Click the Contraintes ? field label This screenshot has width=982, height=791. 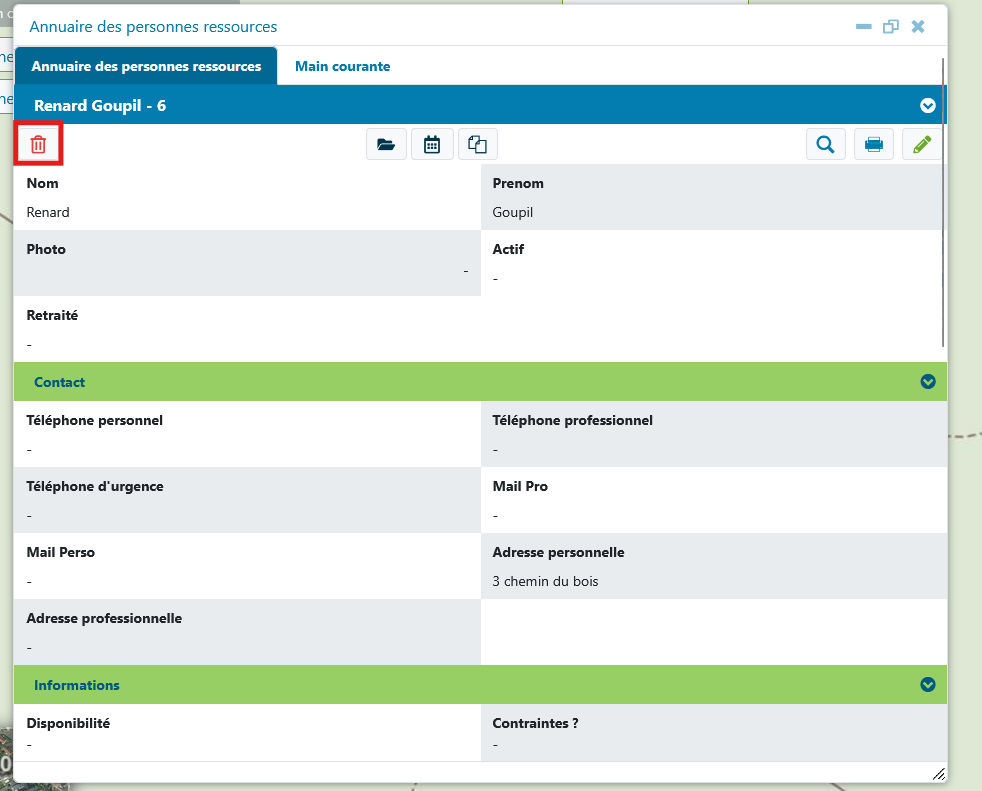coord(535,723)
